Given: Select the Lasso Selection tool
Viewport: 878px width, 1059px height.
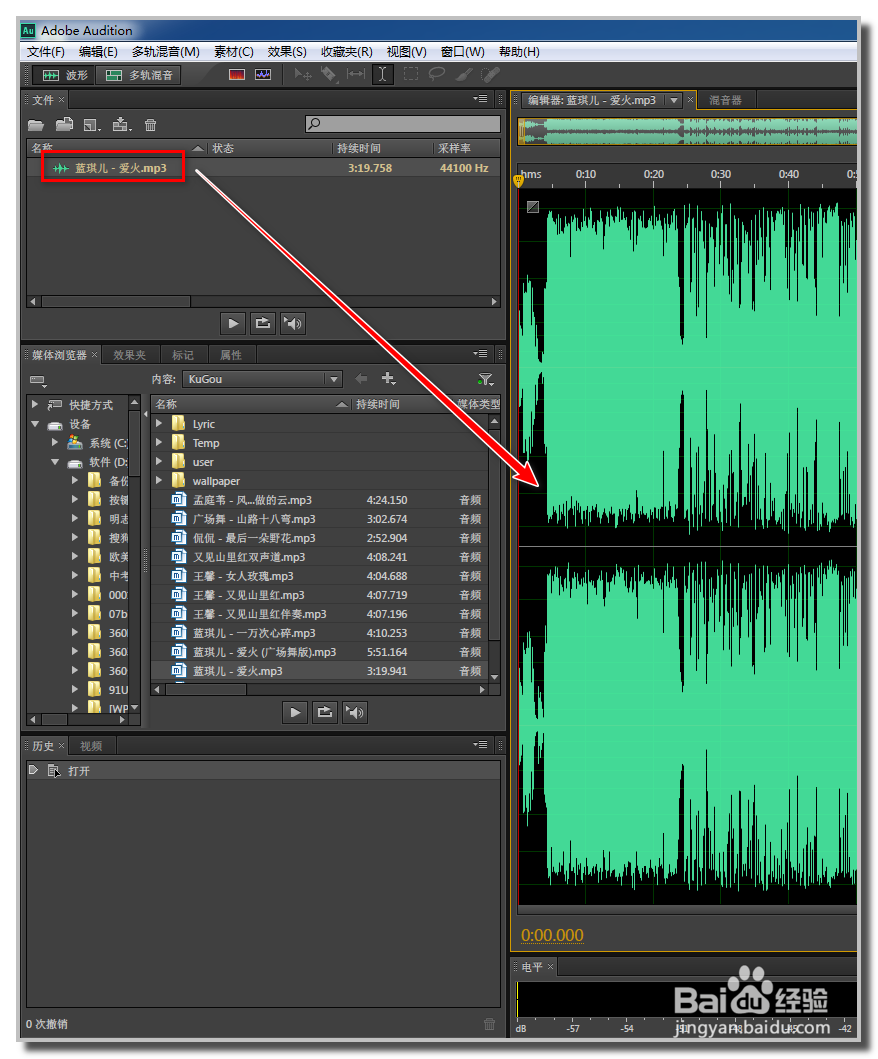Looking at the screenshot, I should pos(437,74).
